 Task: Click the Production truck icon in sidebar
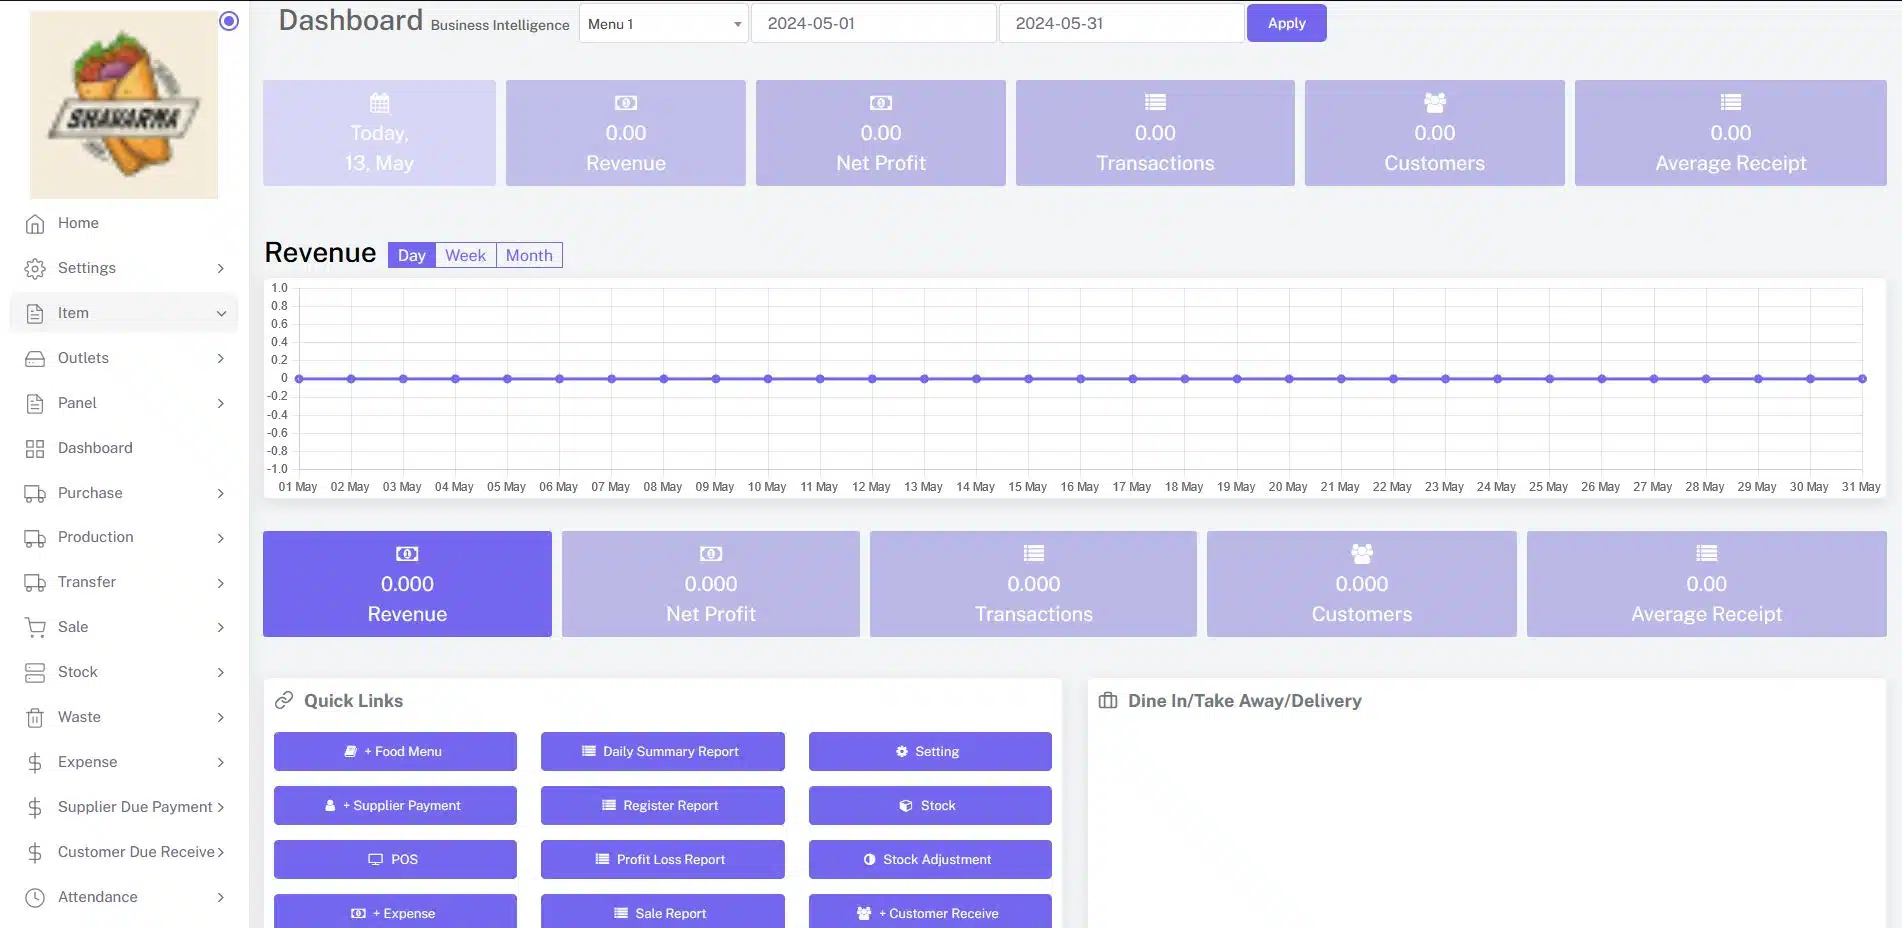(35, 538)
